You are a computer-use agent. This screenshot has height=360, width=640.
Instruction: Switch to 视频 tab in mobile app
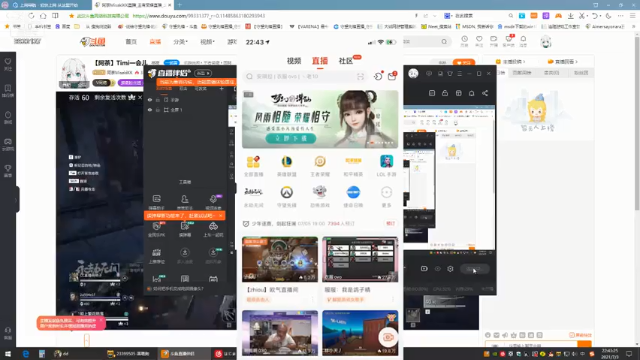294,61
